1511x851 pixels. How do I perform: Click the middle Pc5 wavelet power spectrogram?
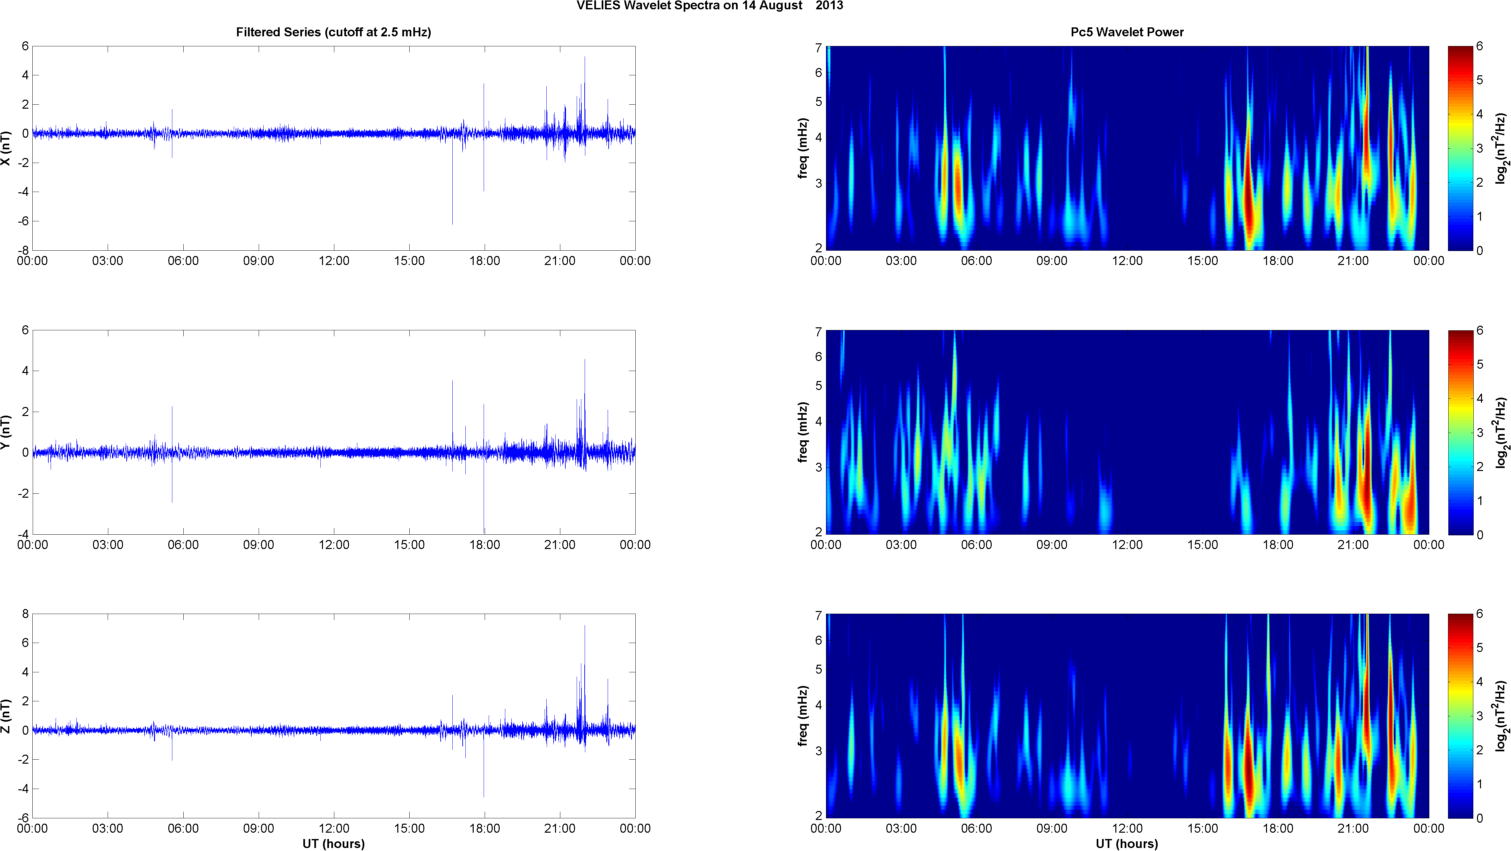click(1127, 432)
